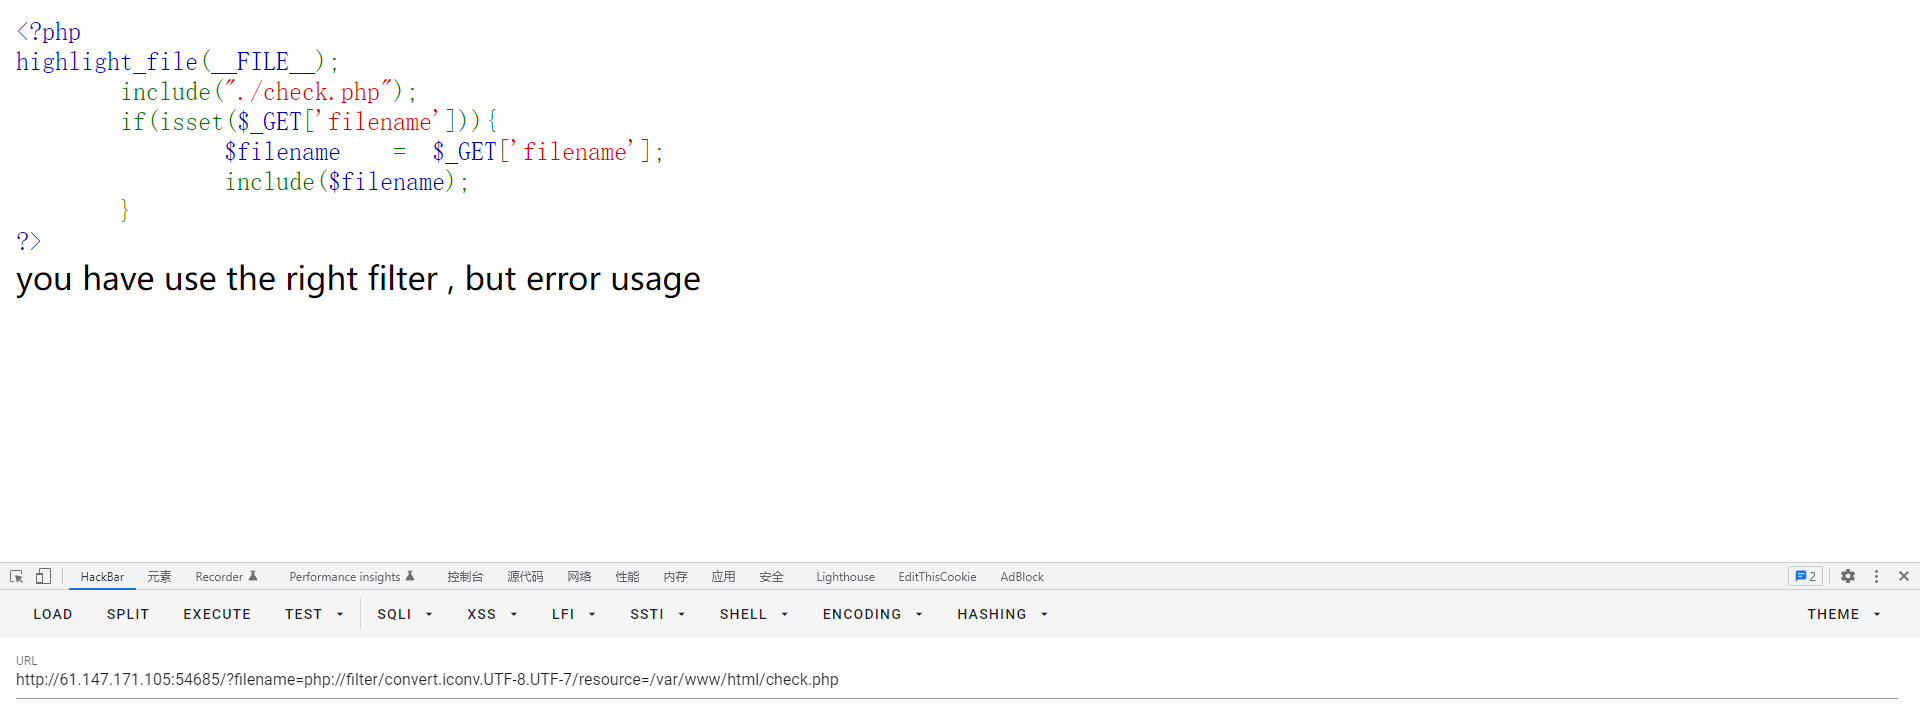Click the HackBar SPLIT button

point(128,614)
